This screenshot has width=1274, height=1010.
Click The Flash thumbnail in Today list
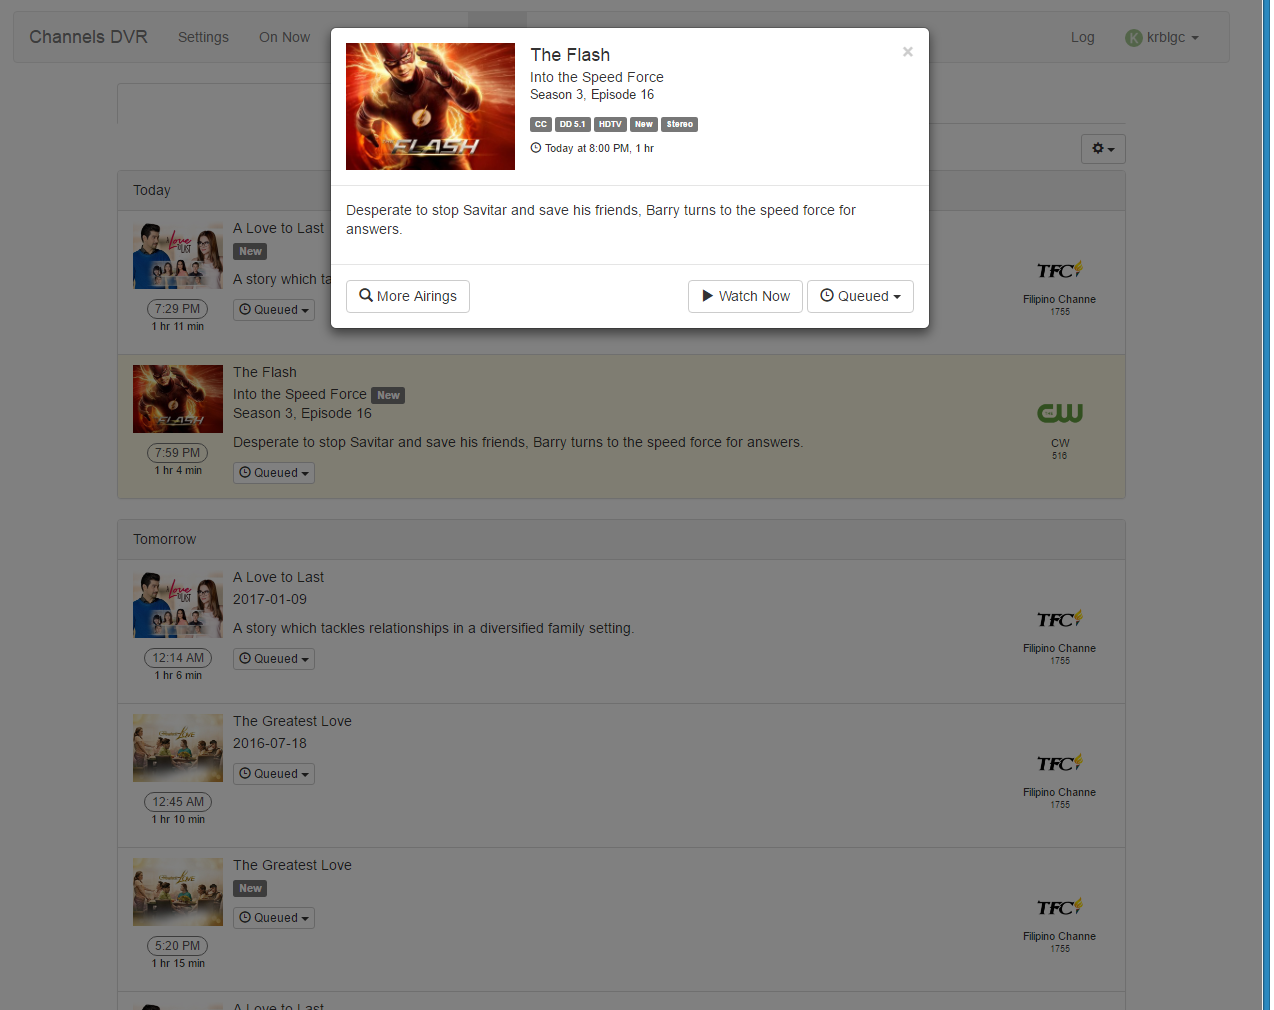[178, 399]
